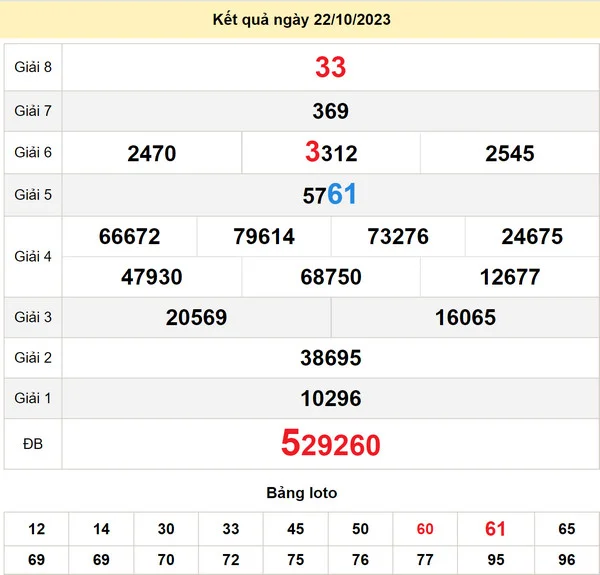Click the title 'Kết quả ngày 22/10/2023'

[302, 20]
